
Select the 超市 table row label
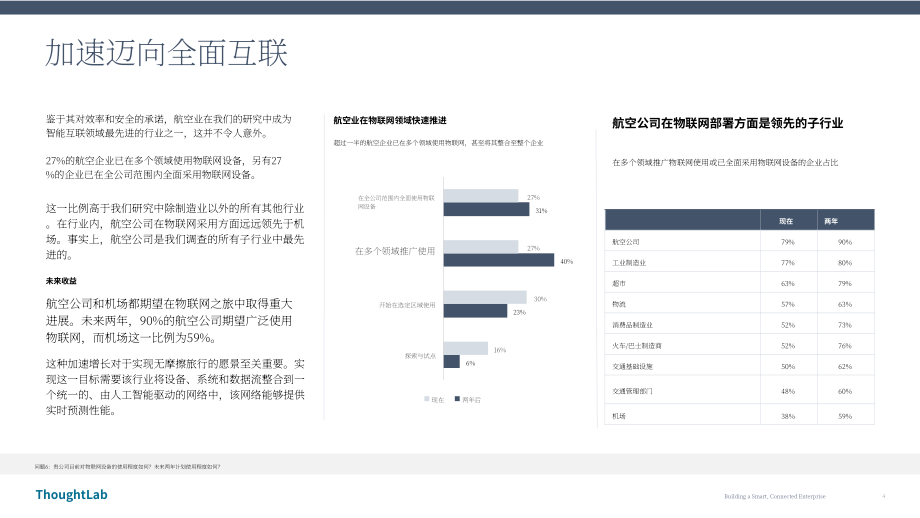619,283
